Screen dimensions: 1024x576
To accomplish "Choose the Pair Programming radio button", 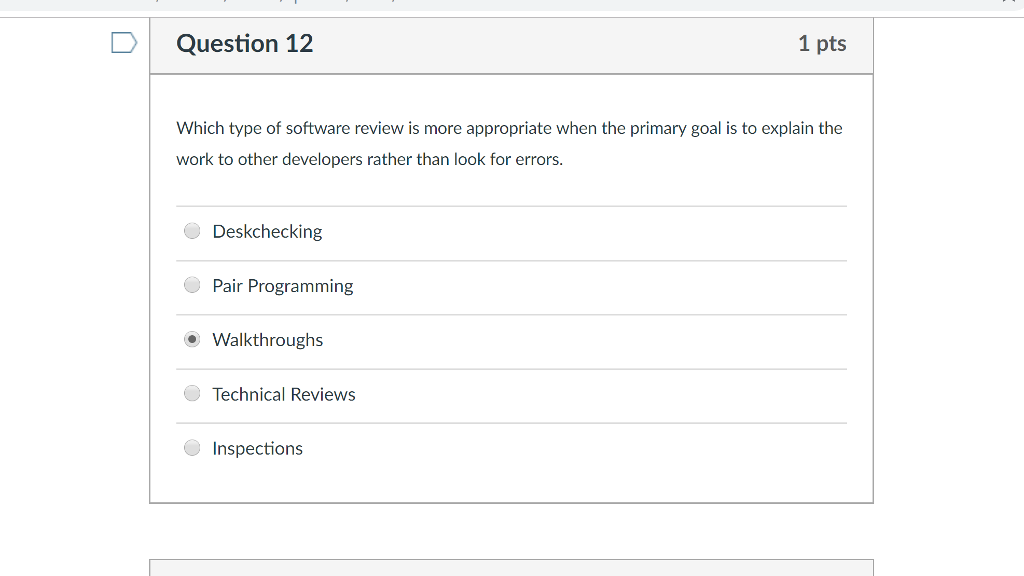I will tap(192, 285).
